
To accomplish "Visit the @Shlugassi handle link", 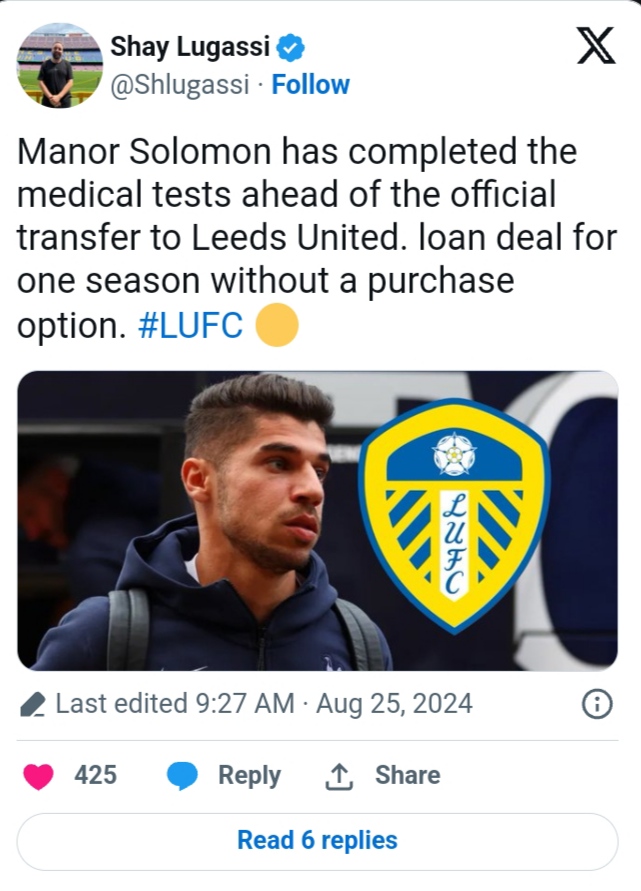I will (x=178, y=85).
